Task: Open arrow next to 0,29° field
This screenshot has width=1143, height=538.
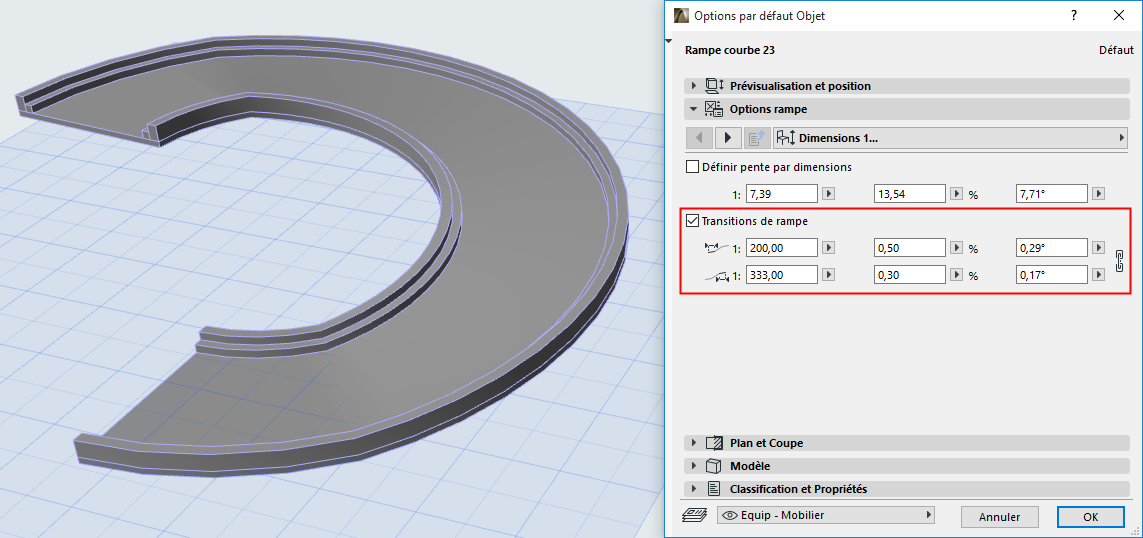Action: 1099,248
